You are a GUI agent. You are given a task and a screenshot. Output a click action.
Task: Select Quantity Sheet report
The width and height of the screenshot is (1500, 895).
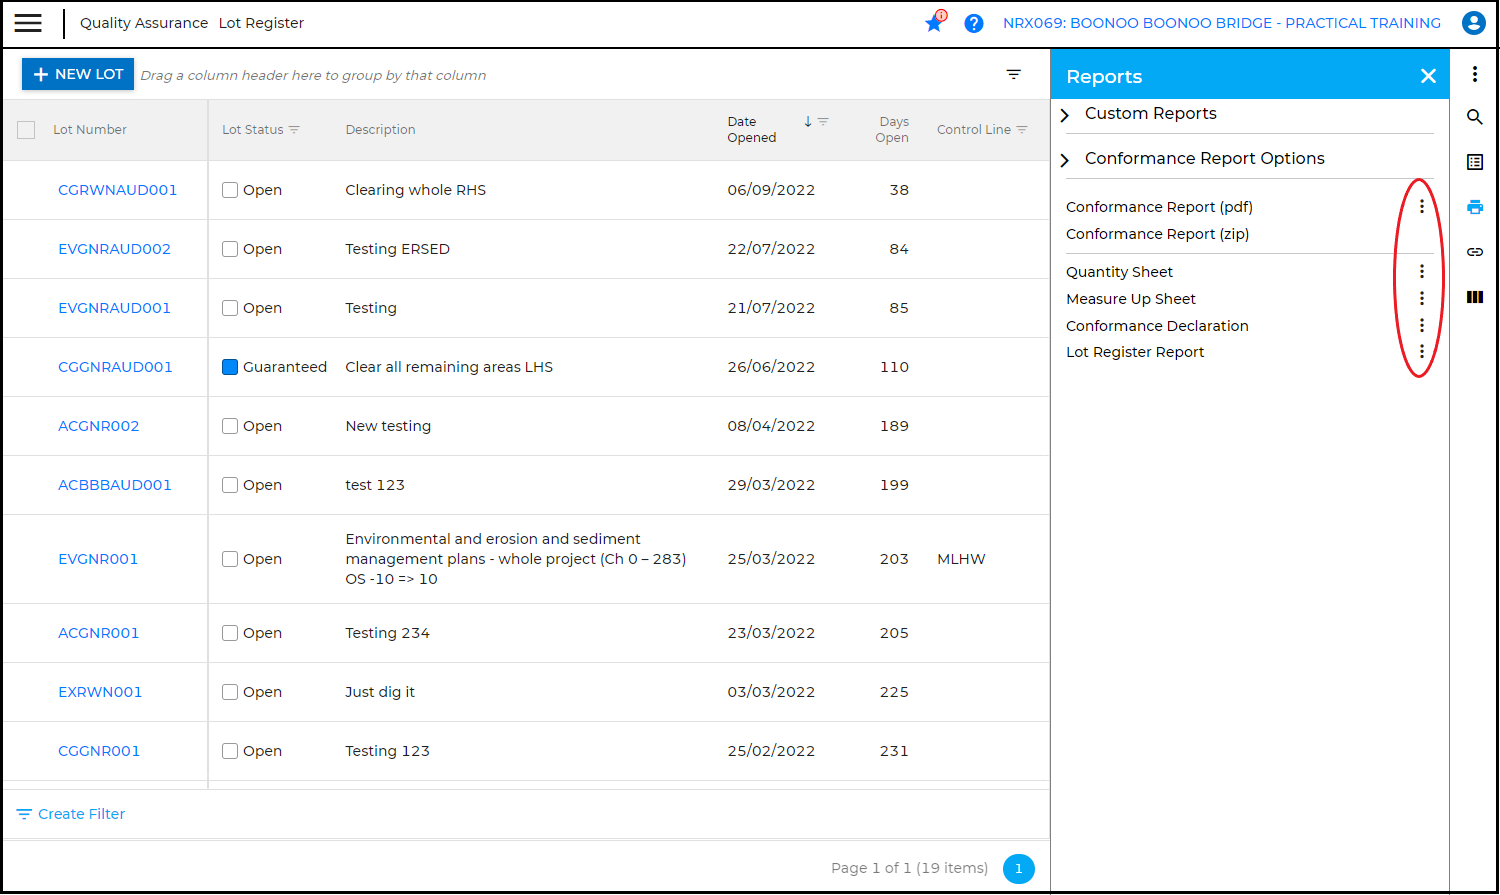point(1119,272)
